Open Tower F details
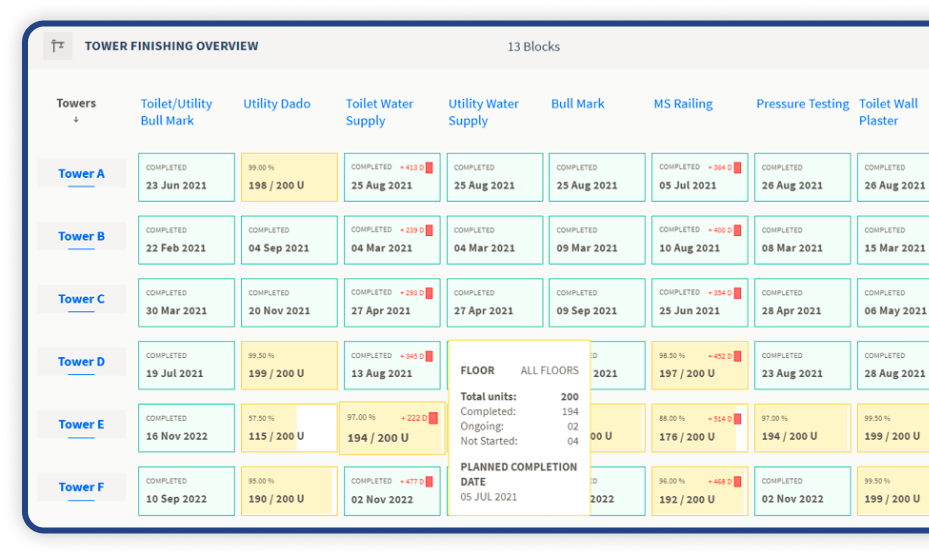 [x=81, y=487]
